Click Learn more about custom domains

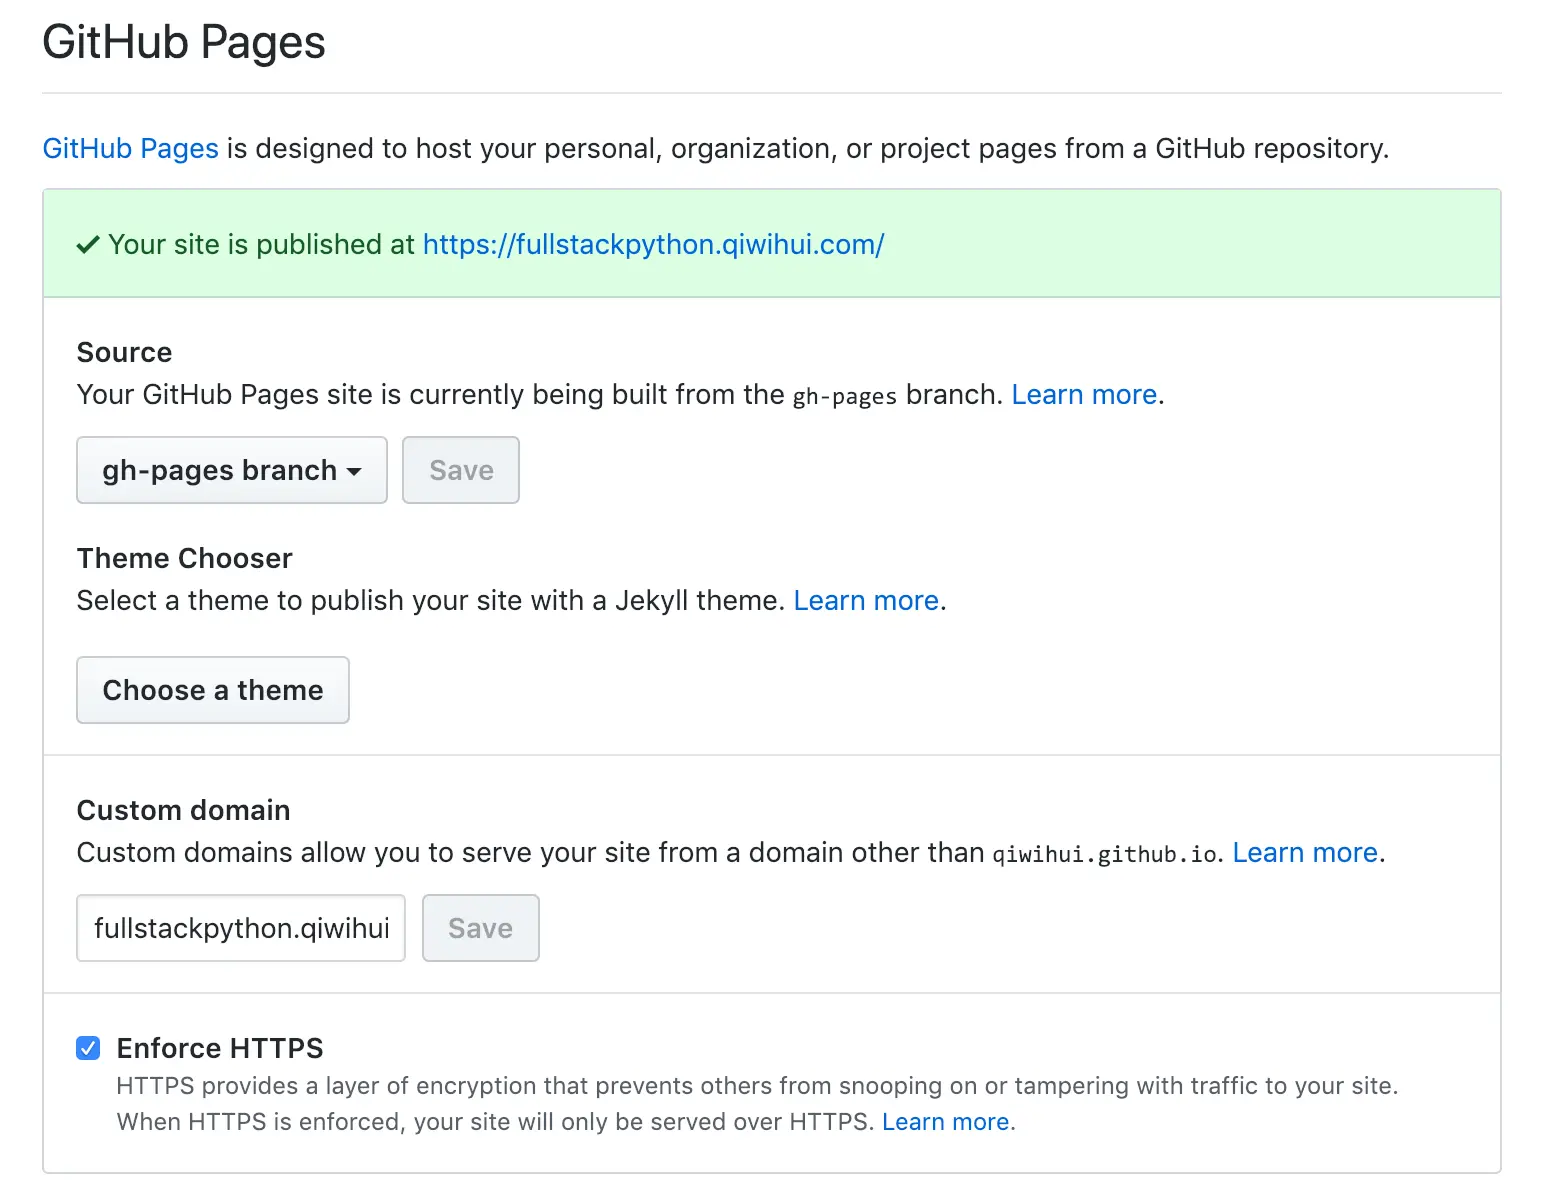click(x=1305, y=853)
